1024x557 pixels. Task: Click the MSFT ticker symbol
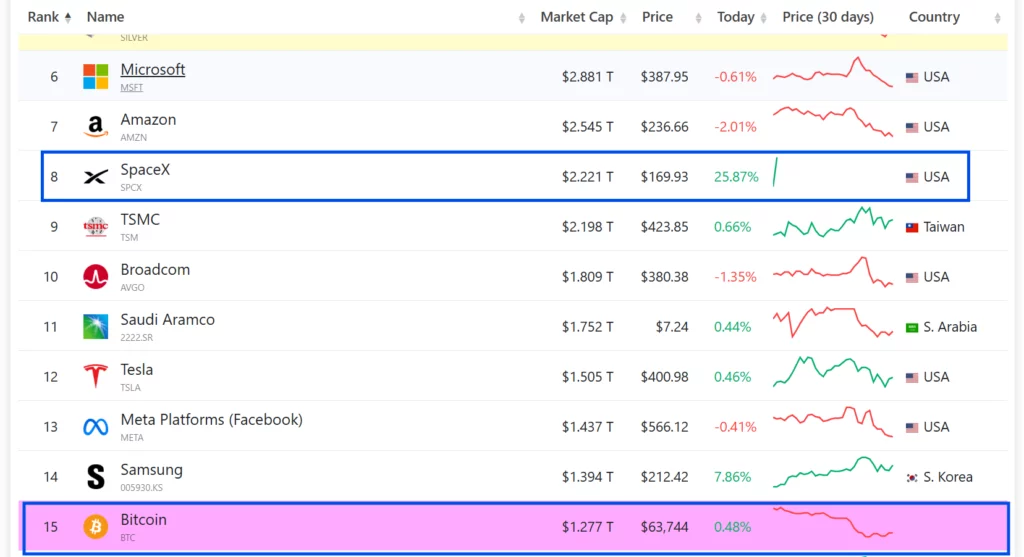coord(131,88)
